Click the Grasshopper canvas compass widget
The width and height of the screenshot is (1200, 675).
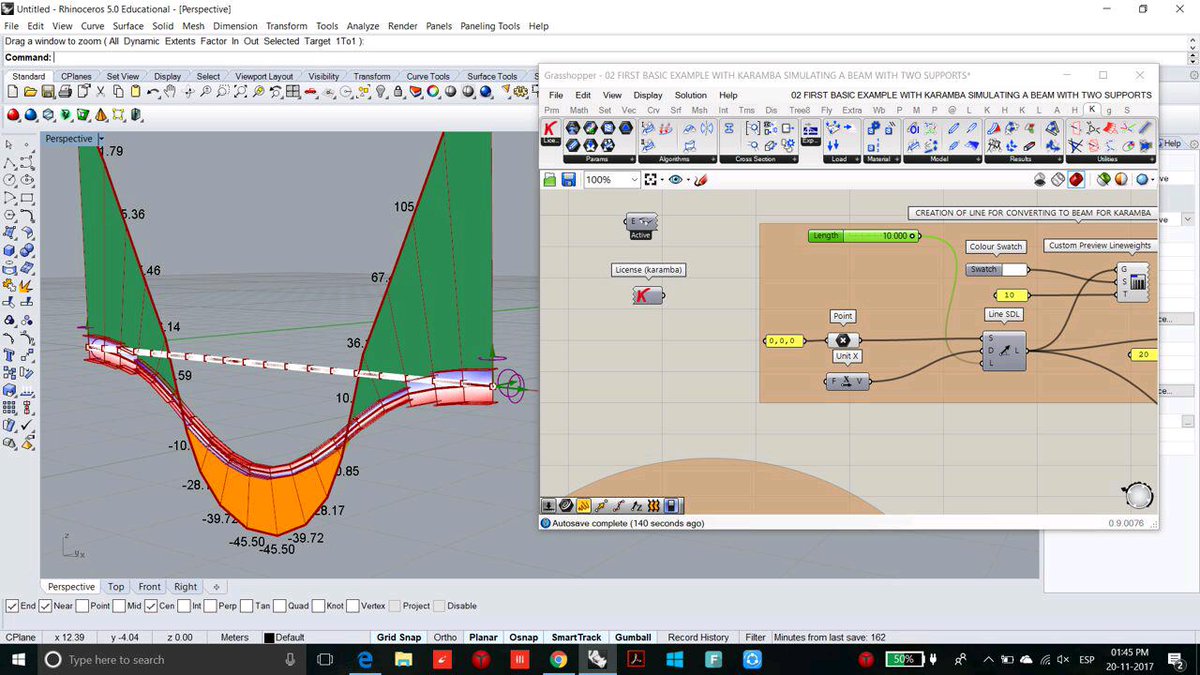click(x=1138, y=494)
